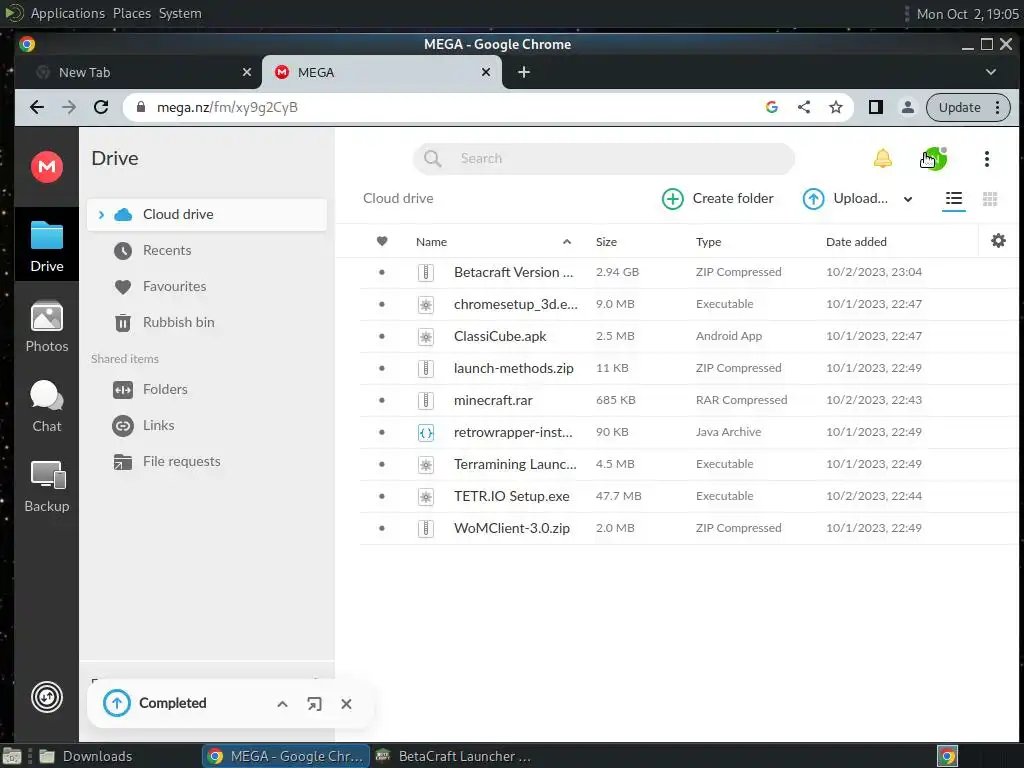Share this page icon in address bar

(803, 108)
